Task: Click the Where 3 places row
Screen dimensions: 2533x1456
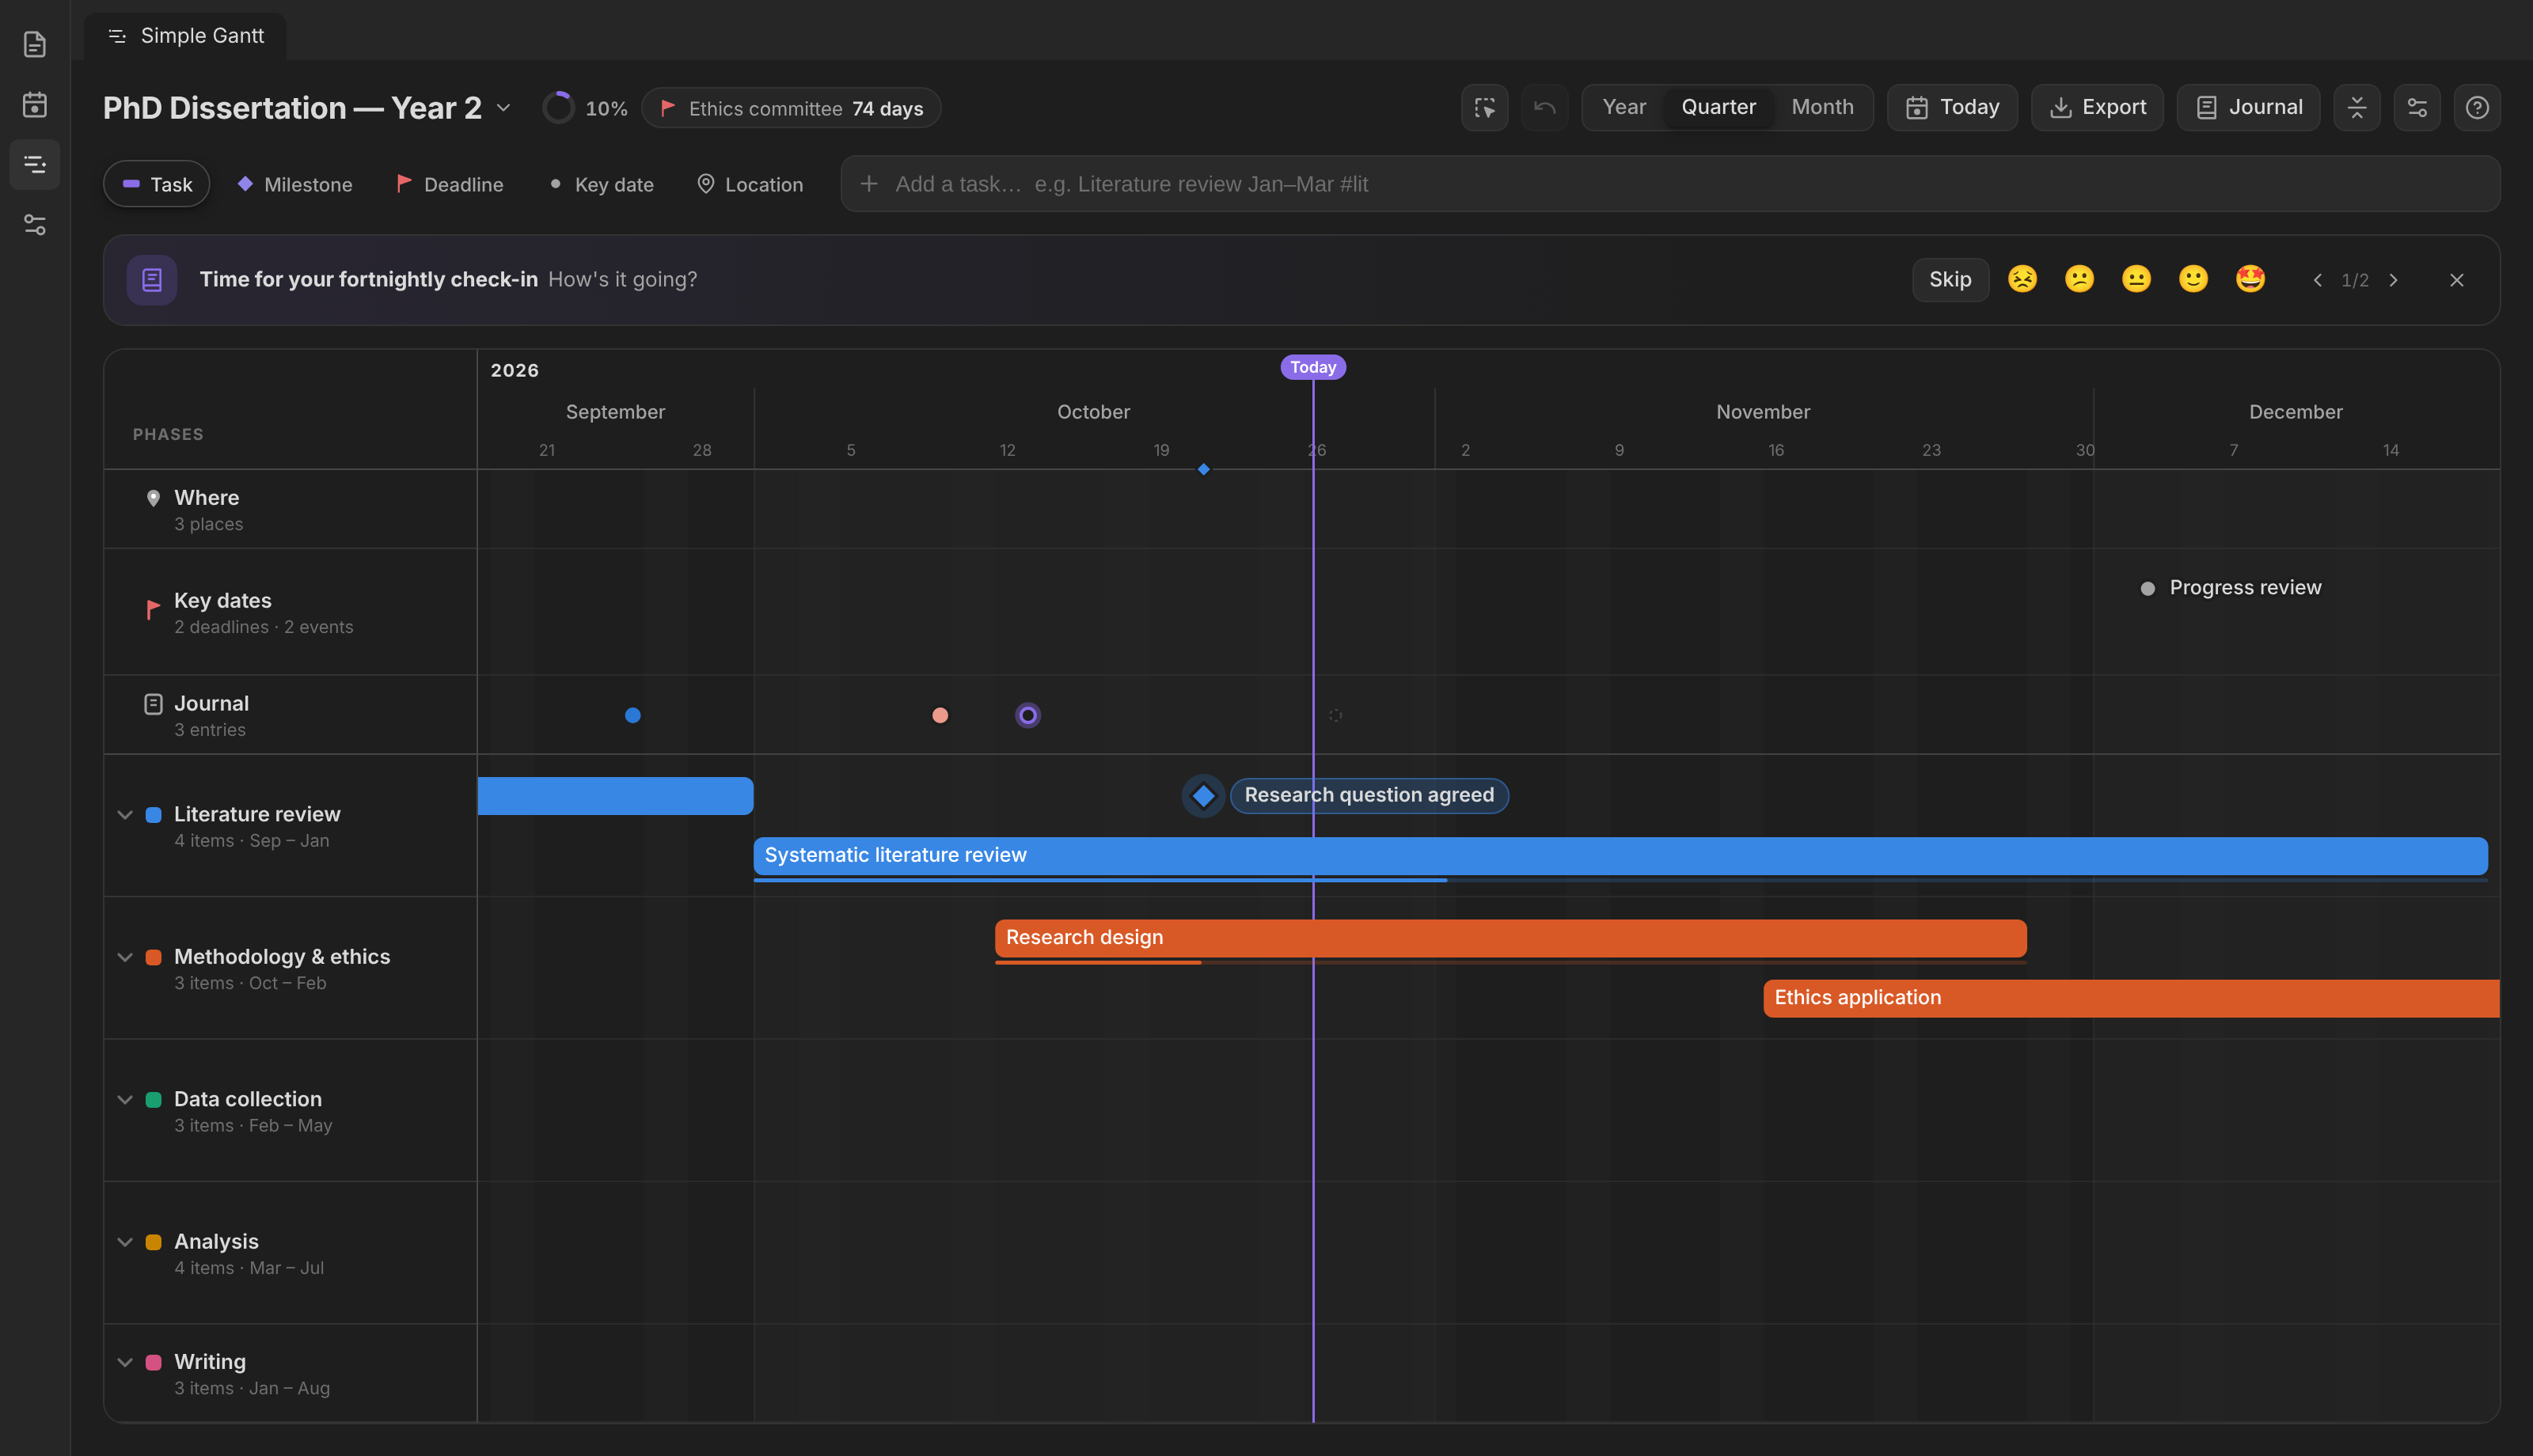Action: point(290,509)
